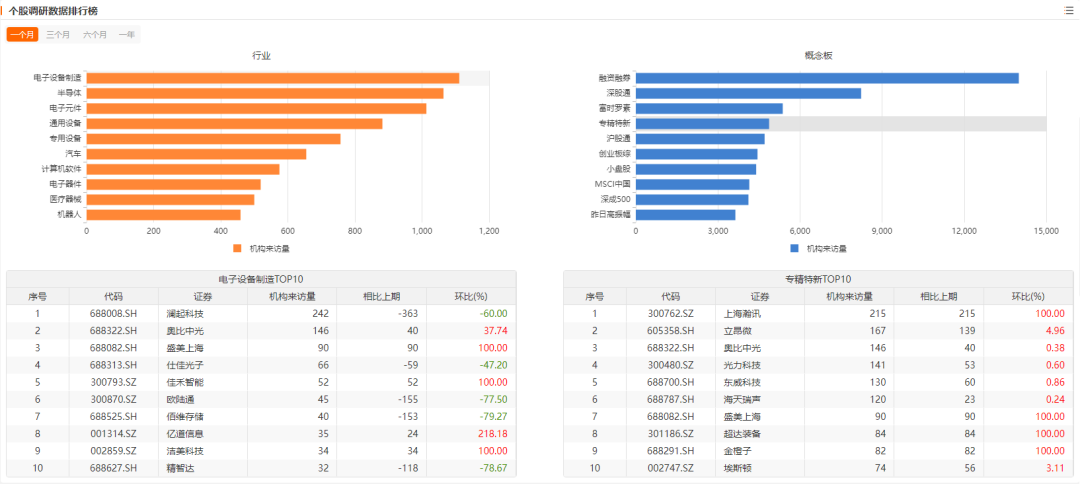Select the 医疗器械 industry bar

click(x=170, y=199)
